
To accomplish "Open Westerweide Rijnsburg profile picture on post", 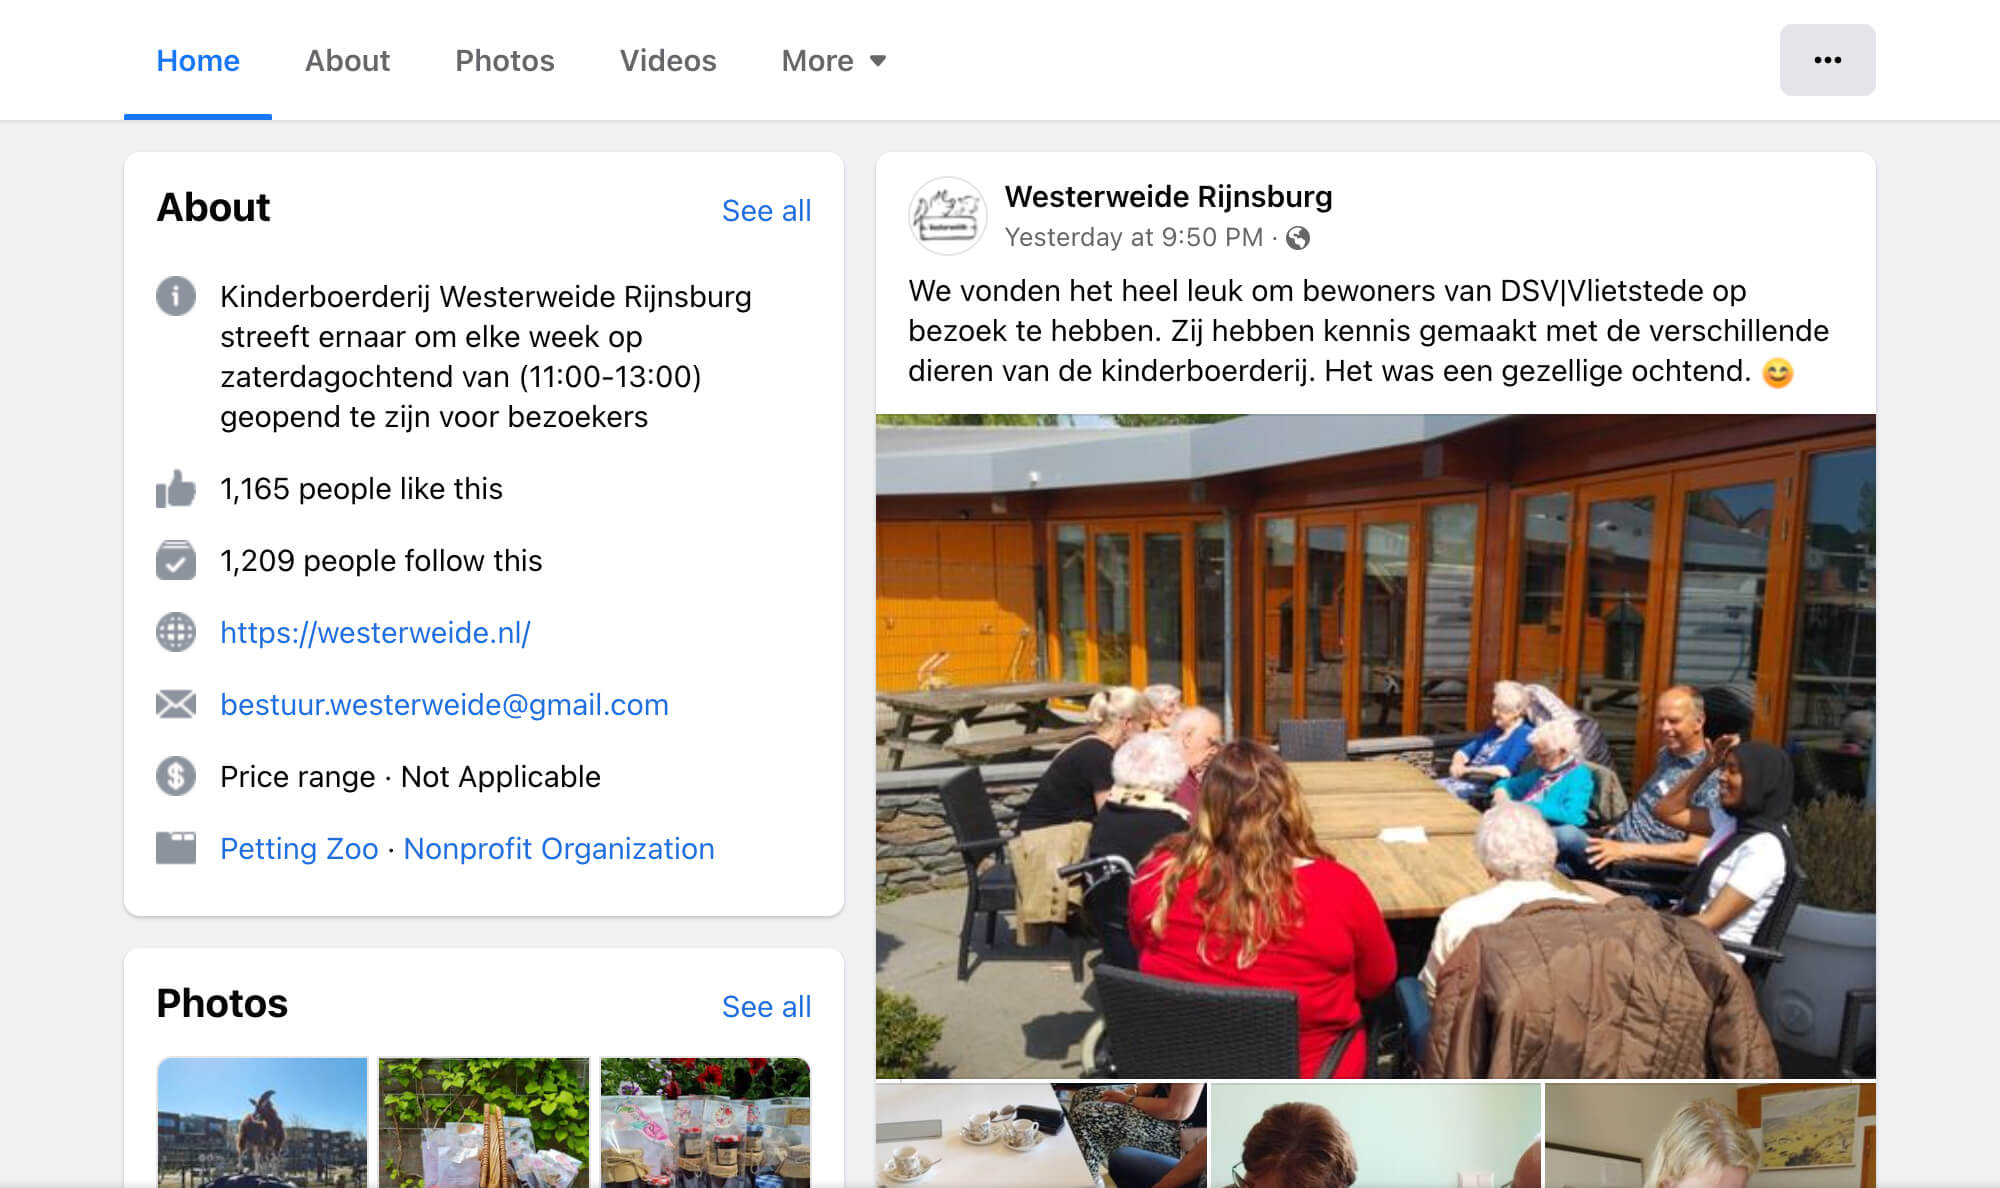I will click(947, 216).
